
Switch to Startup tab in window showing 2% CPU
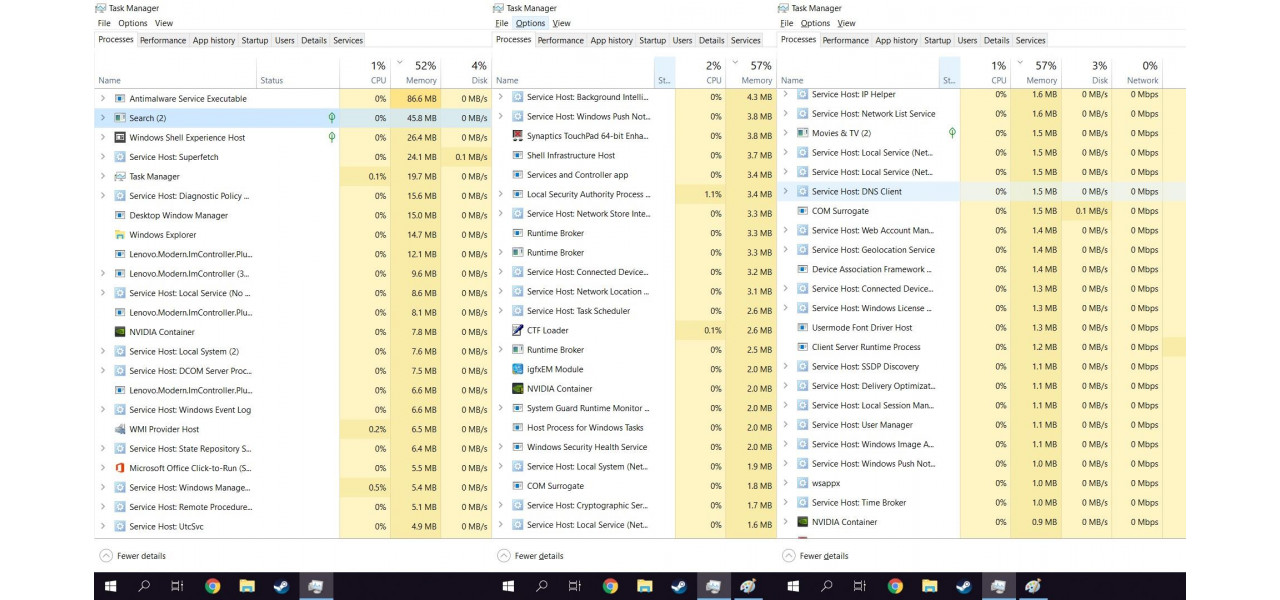653,40
